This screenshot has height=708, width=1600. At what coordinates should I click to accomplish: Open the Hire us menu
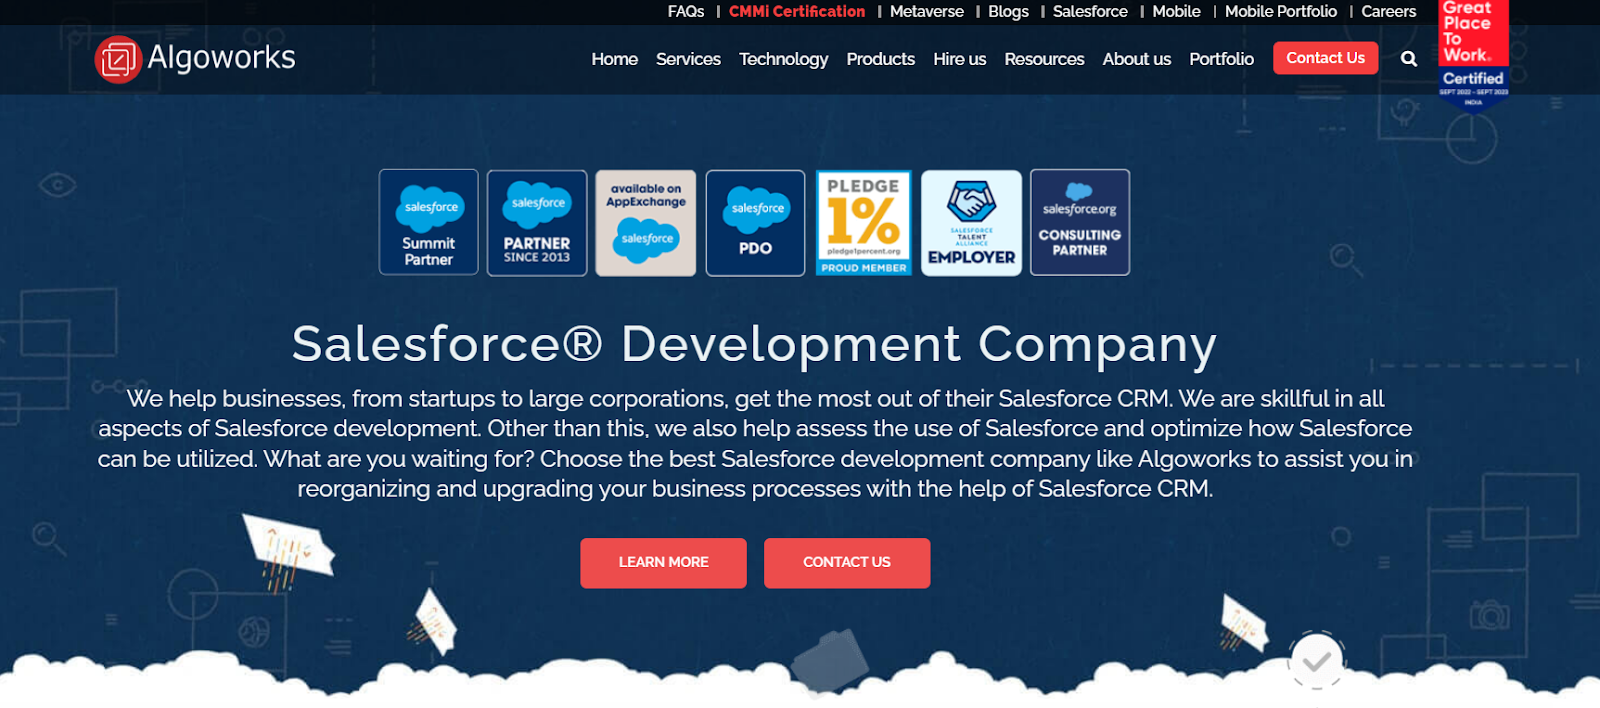pos(959,59)
